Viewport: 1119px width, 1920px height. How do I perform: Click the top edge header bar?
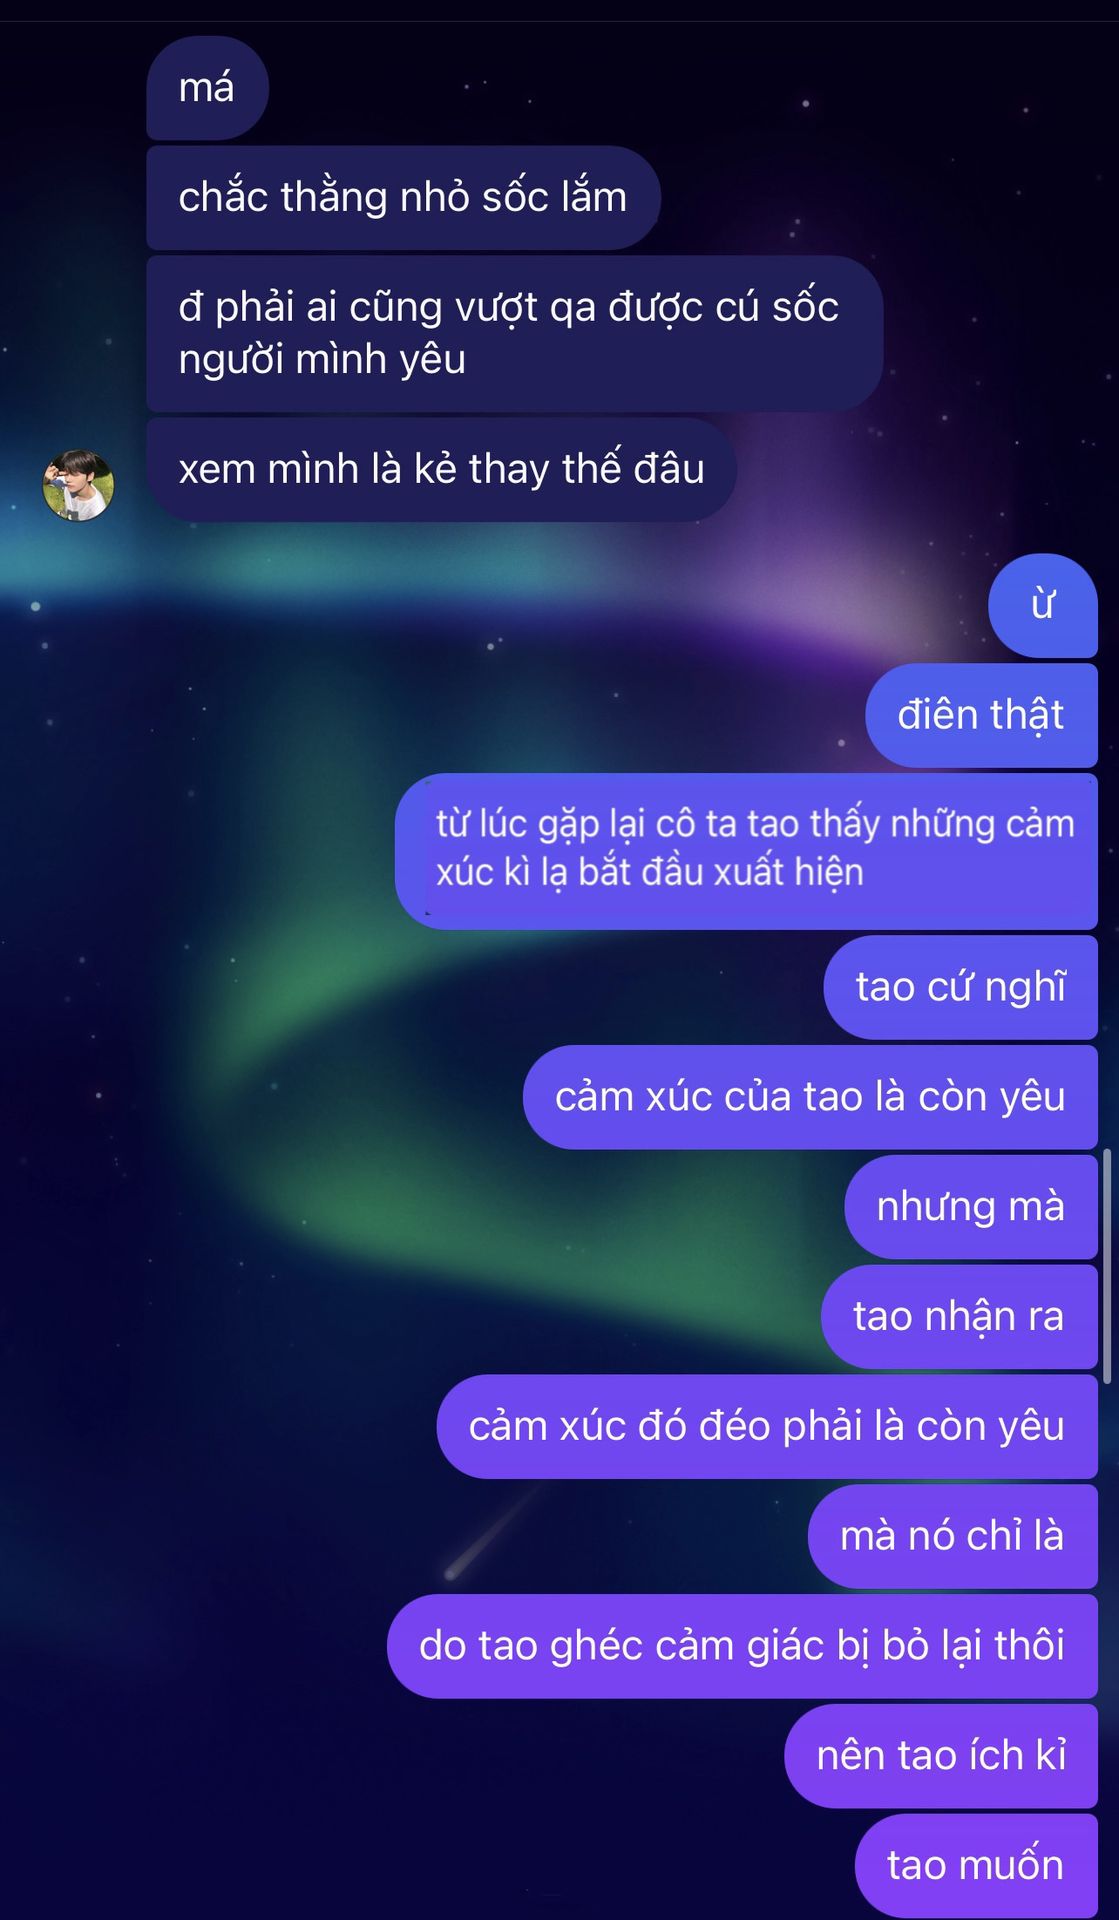[x=559, y=10]
